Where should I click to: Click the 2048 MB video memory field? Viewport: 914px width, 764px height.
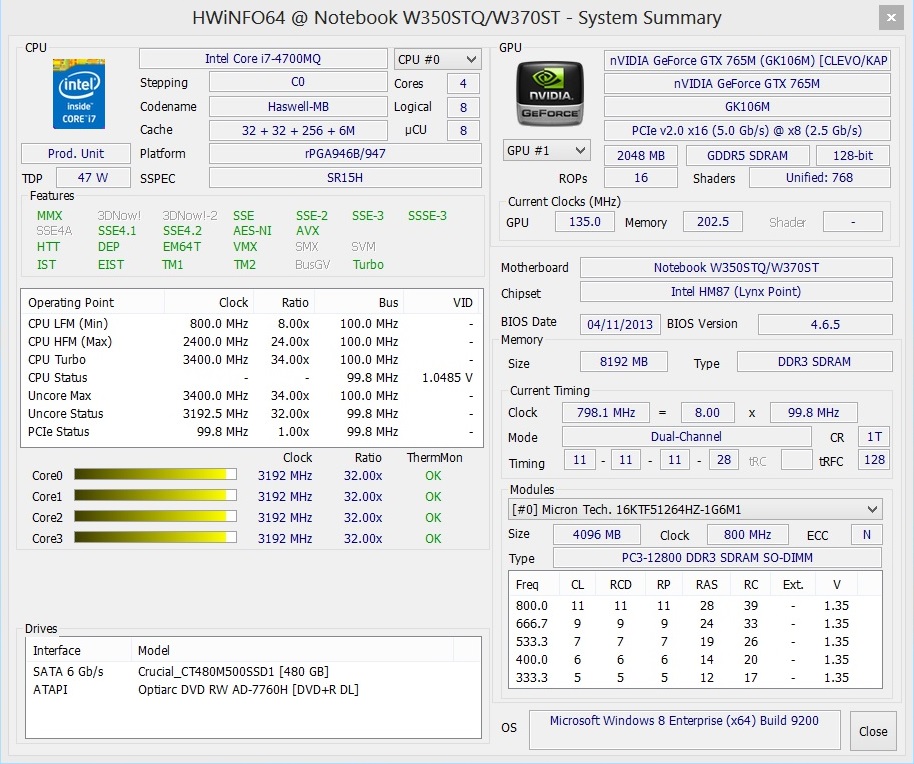click(x=641, y=156)
